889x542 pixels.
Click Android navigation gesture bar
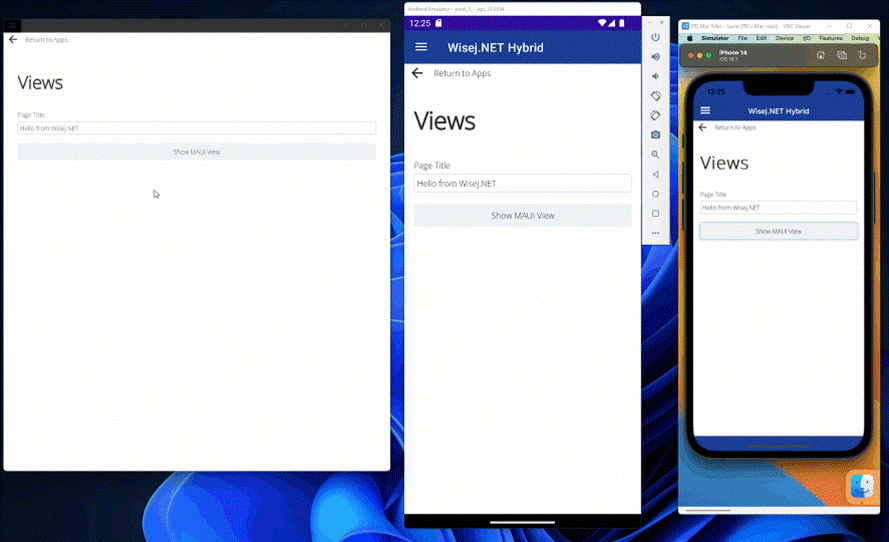click(x=522, y=522)
